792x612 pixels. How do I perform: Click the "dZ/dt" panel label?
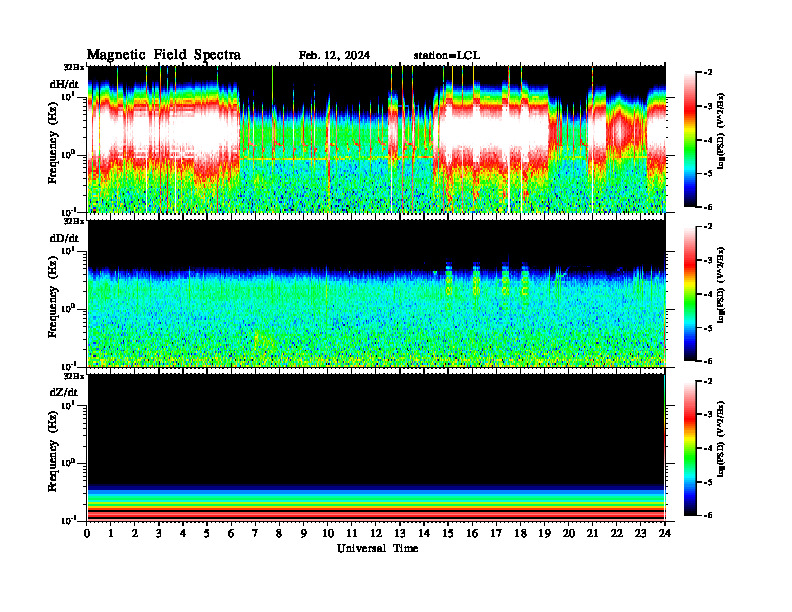(x=64, y=392)
